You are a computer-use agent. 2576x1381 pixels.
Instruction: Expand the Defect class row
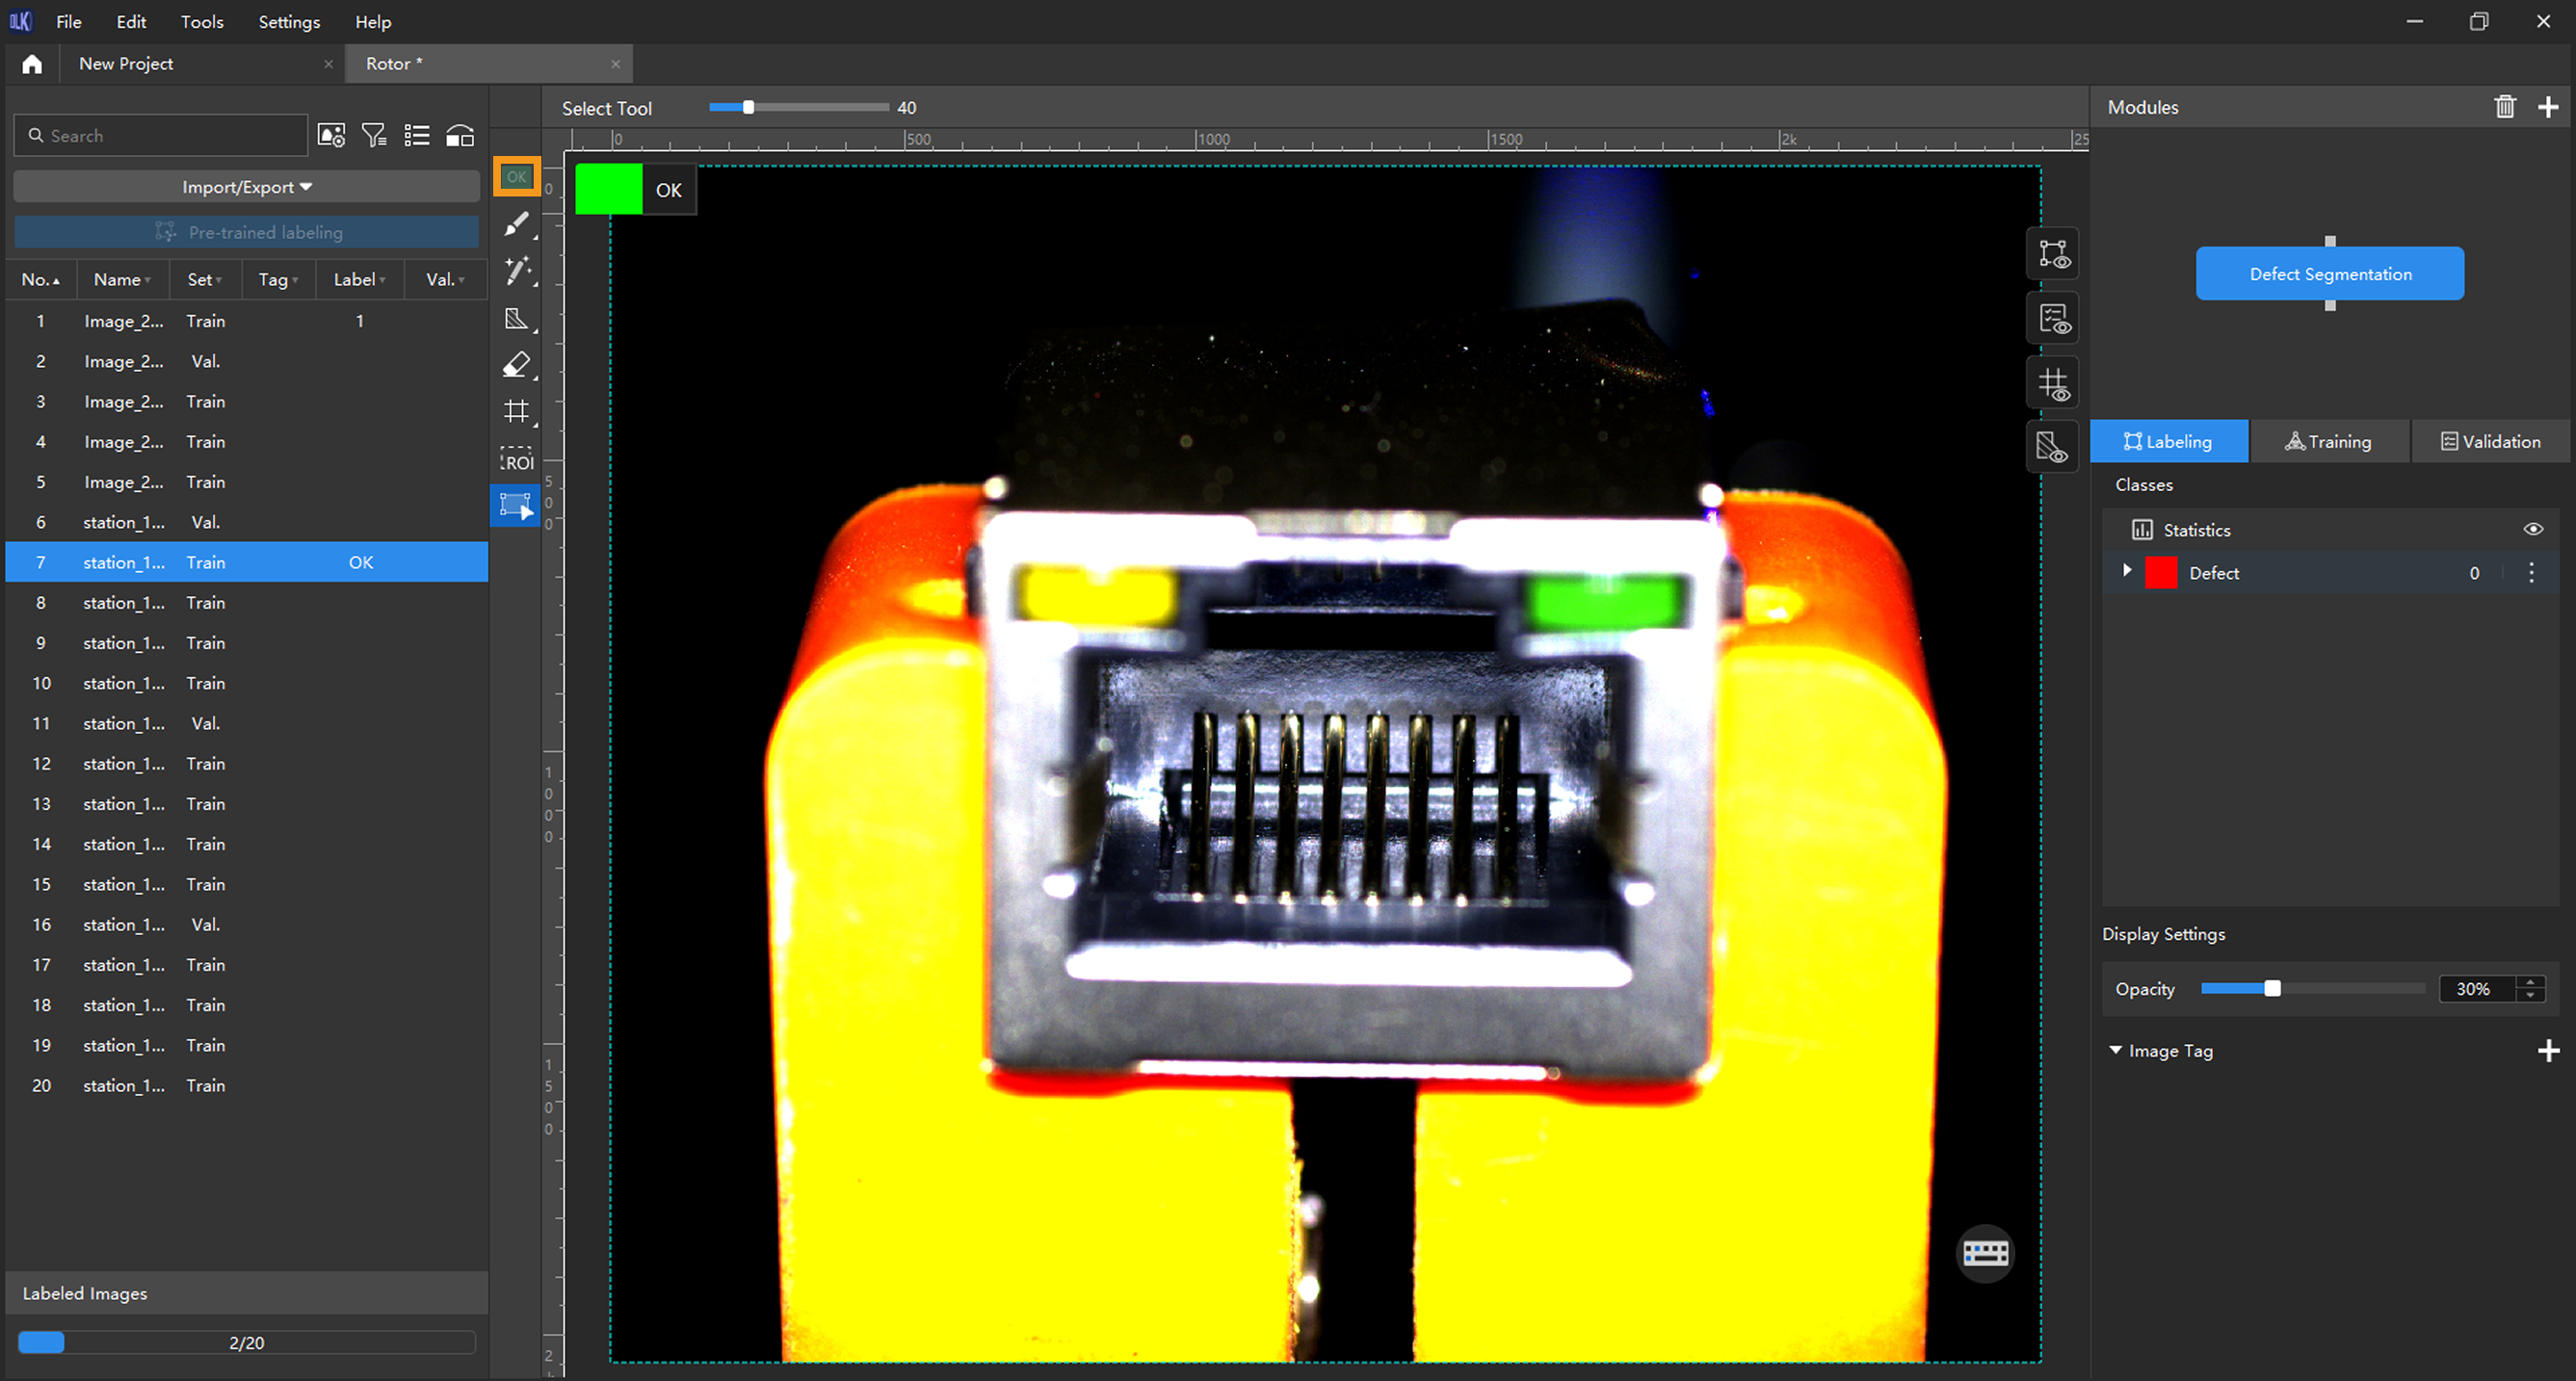point(2126,570)
